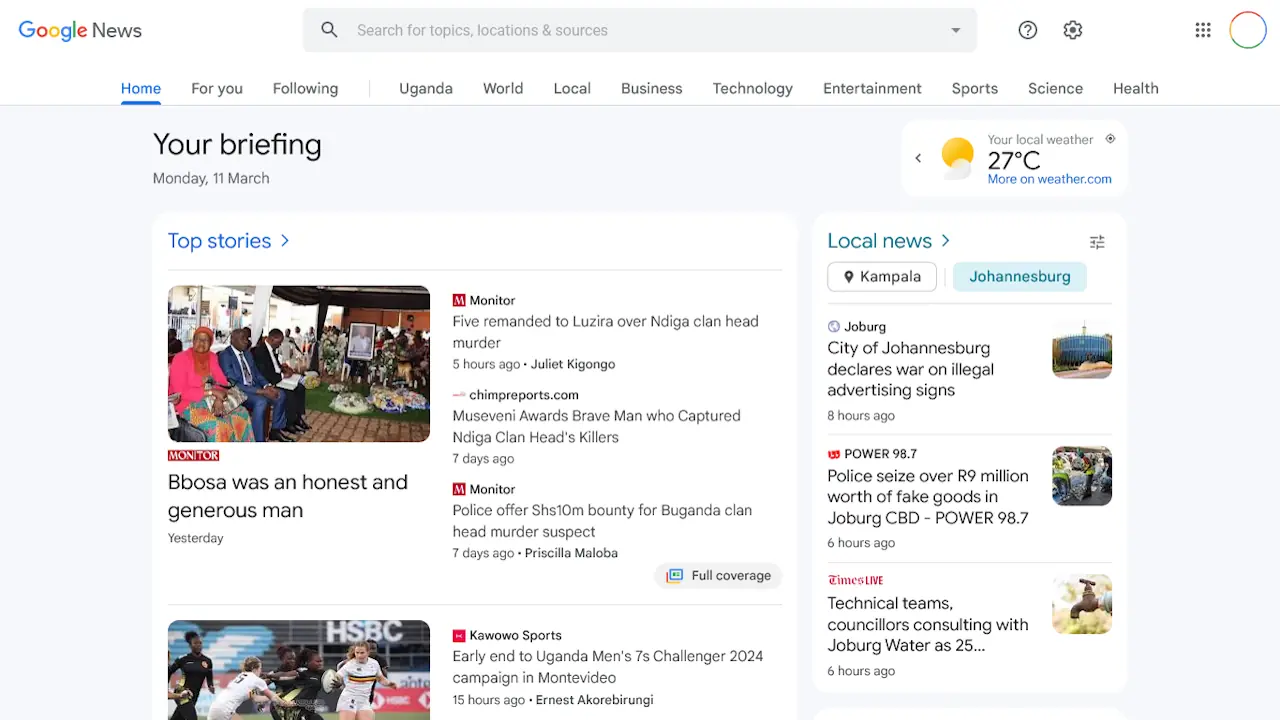1280x720 pixels.
Task: Open the Google account avatar
Action: coord(1248,30)
